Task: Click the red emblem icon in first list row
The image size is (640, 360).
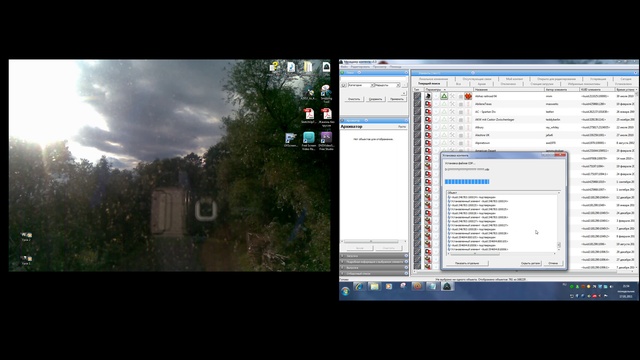Action: (x=468, y=96)
